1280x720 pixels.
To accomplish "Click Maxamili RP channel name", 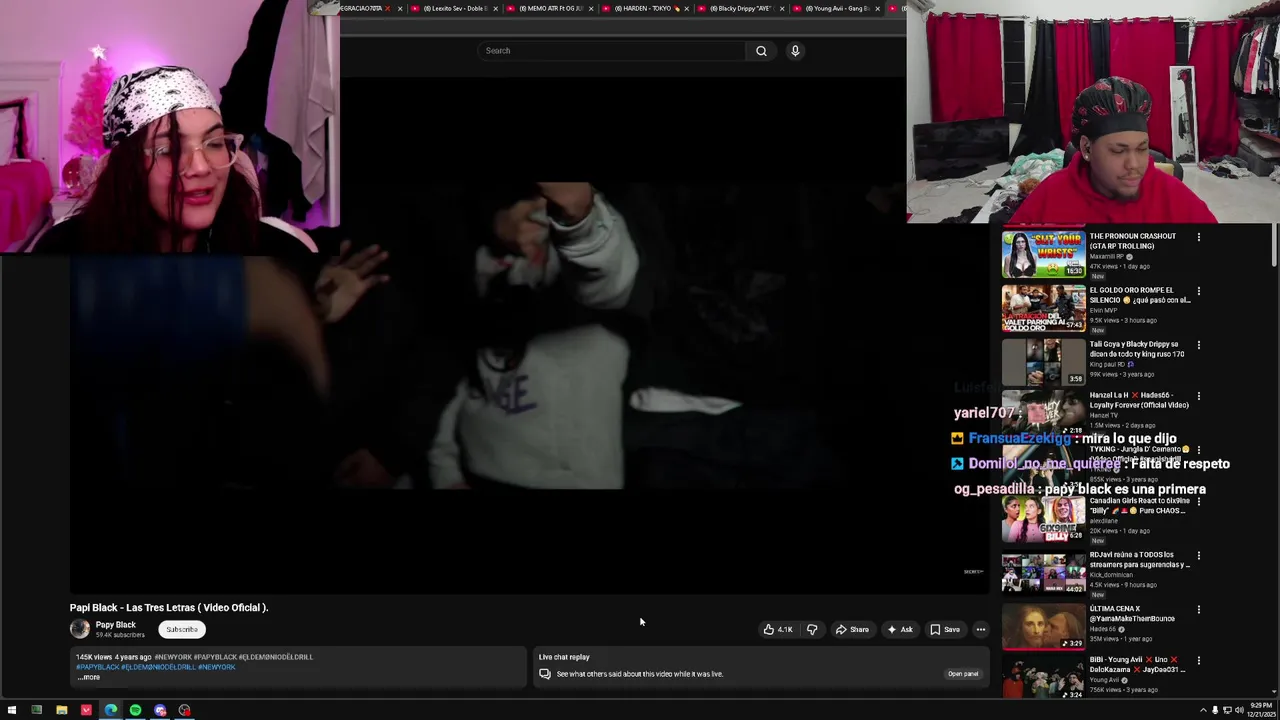I will tap(1106, 257).
